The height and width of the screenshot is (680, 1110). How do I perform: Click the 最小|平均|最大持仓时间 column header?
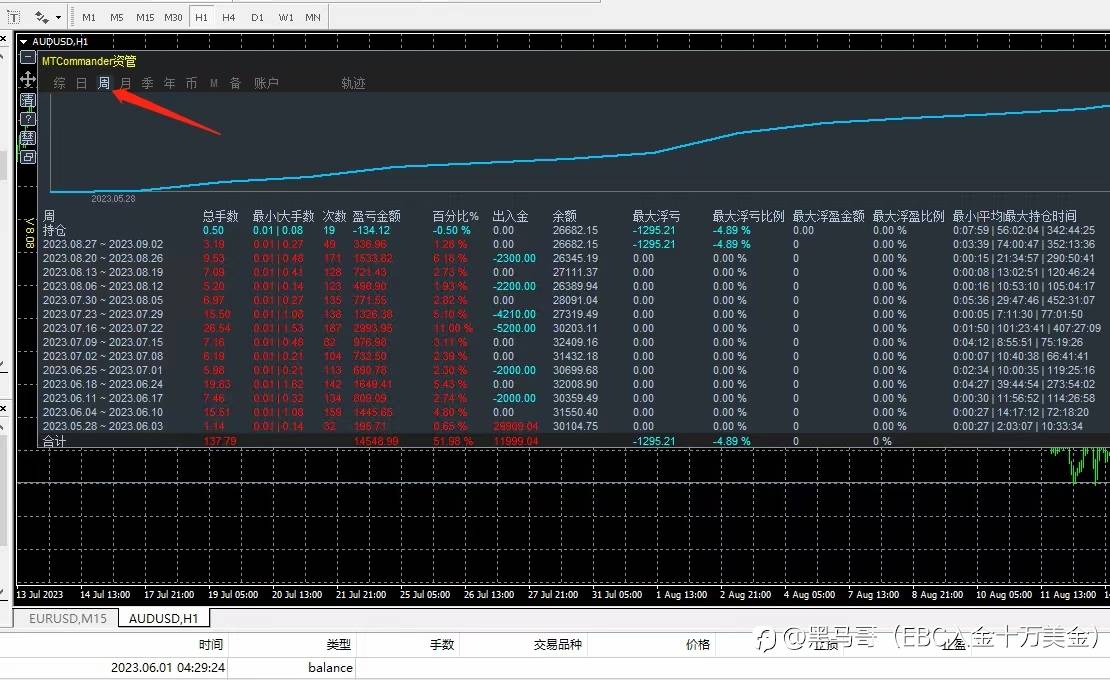(x=1014, y=216)
